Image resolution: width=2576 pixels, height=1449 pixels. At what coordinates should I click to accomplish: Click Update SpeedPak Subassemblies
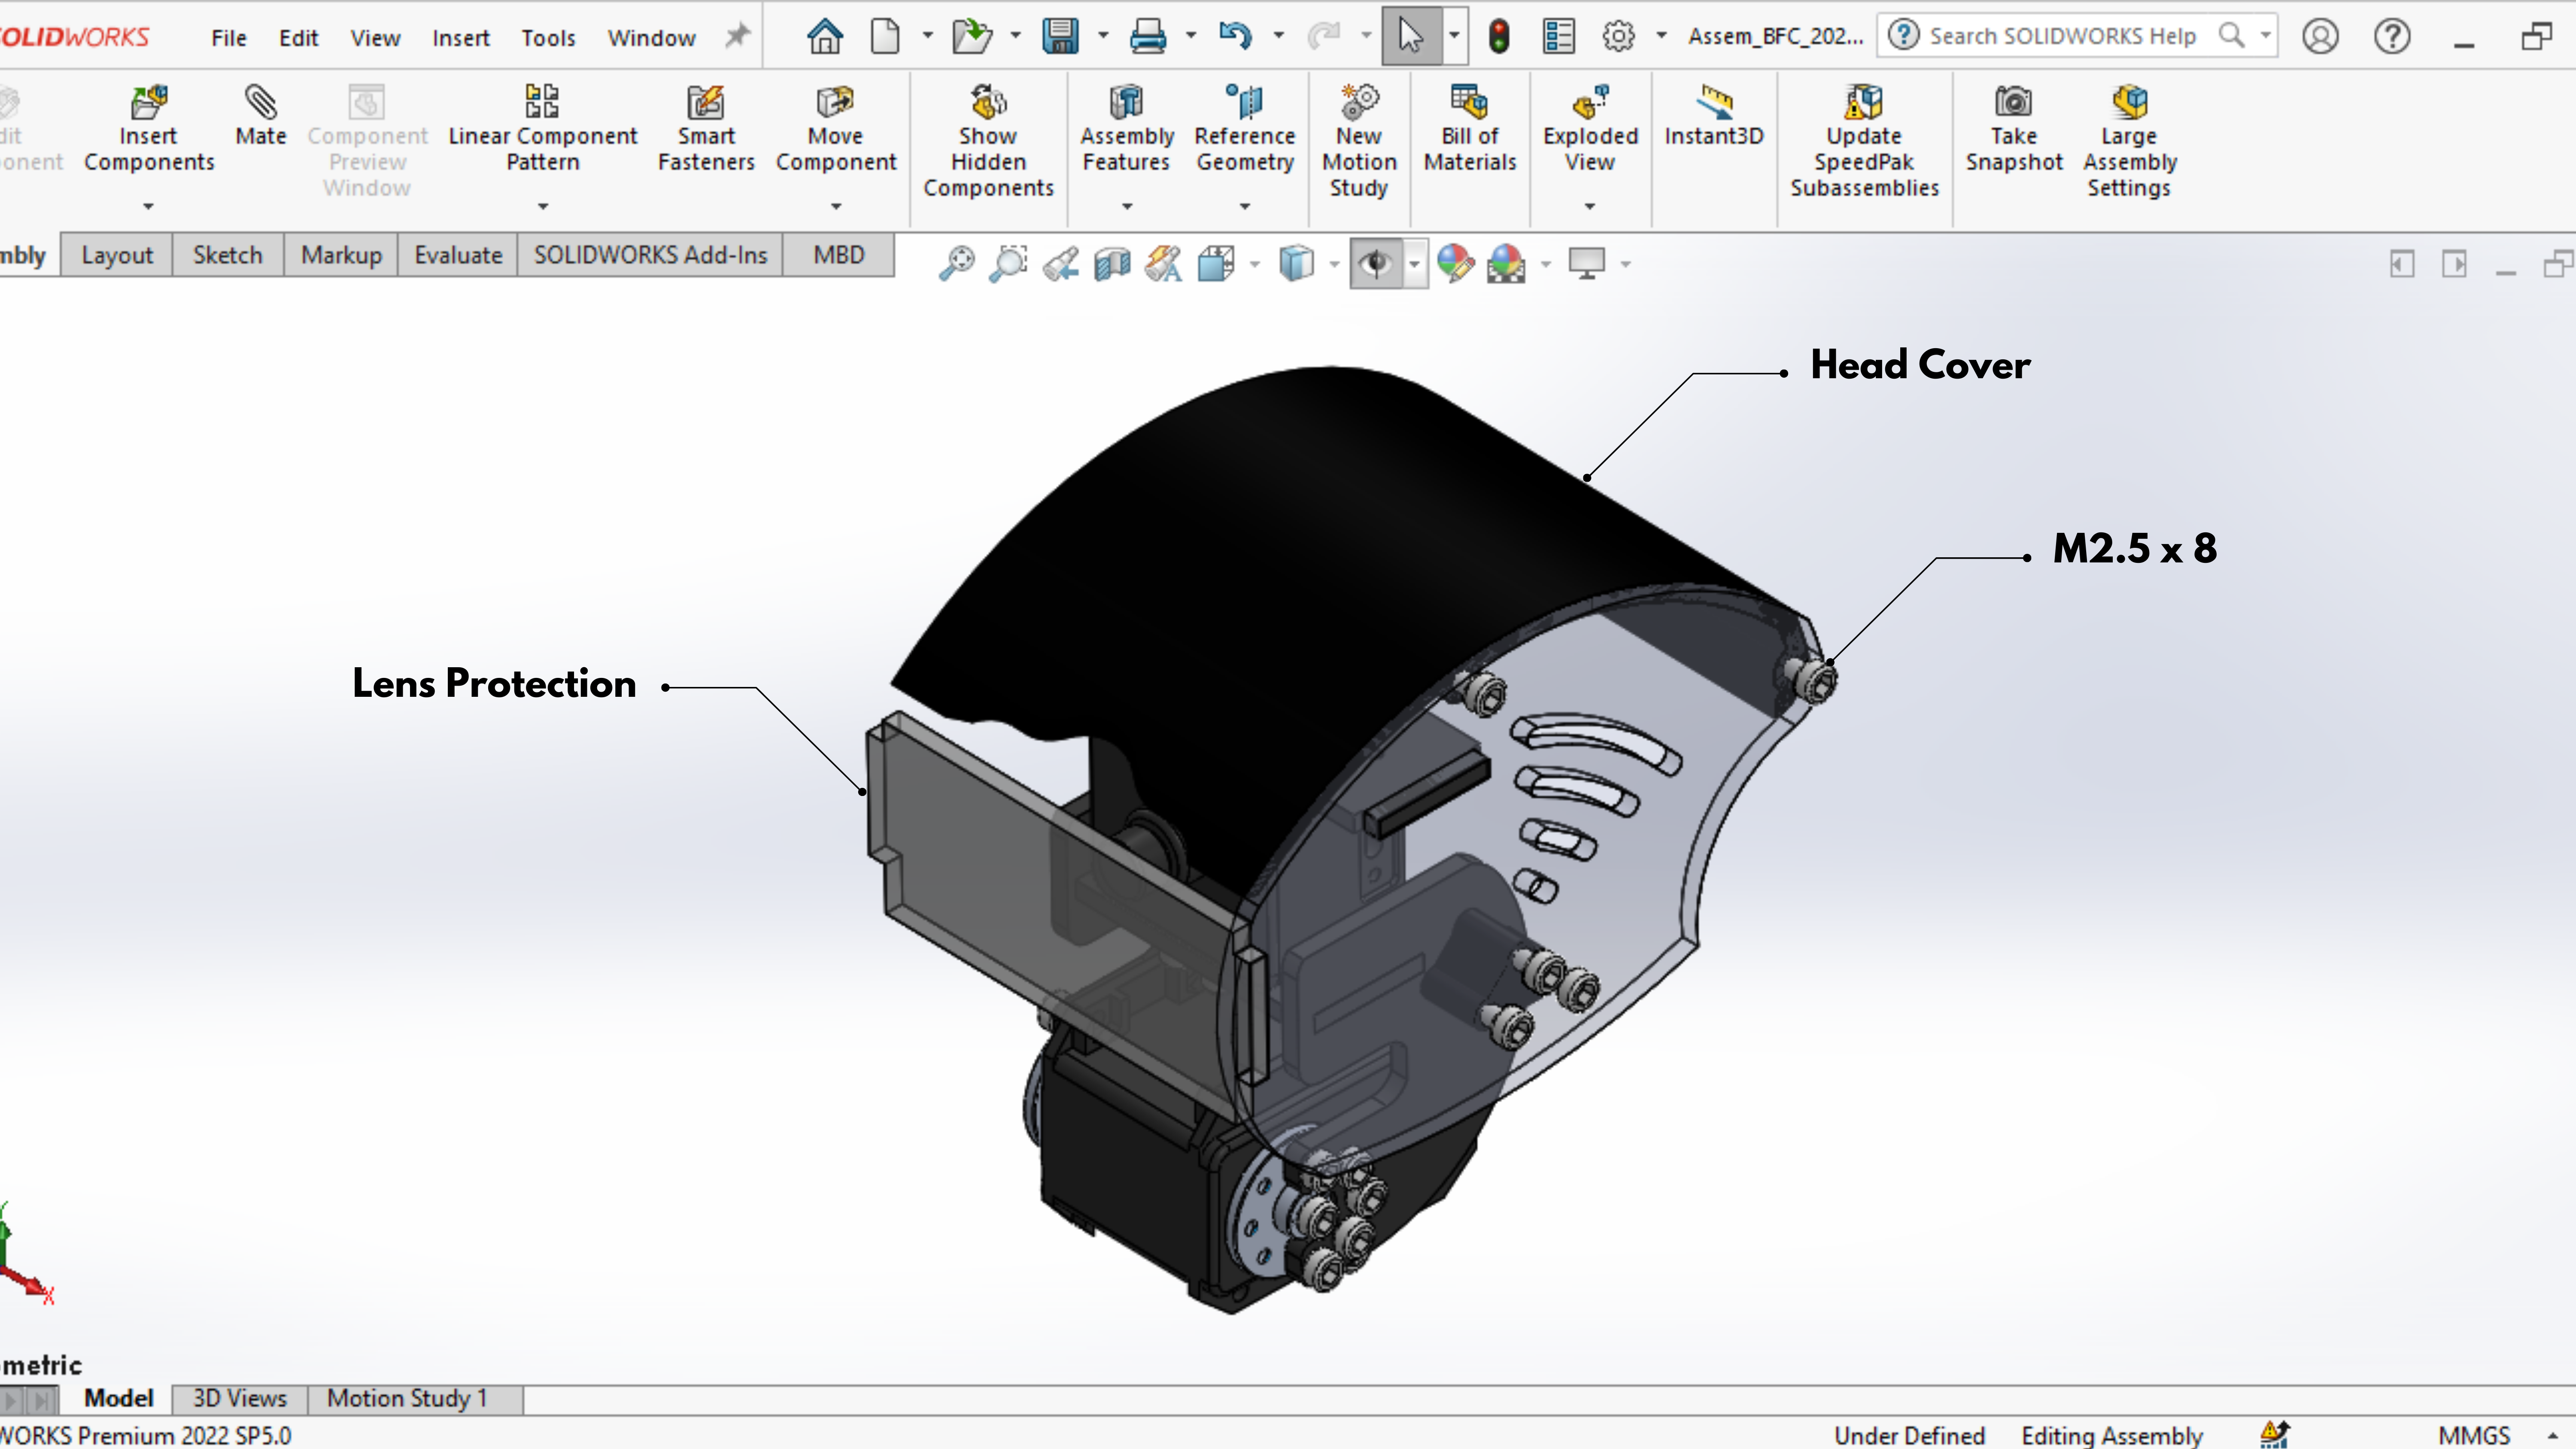1864,142
